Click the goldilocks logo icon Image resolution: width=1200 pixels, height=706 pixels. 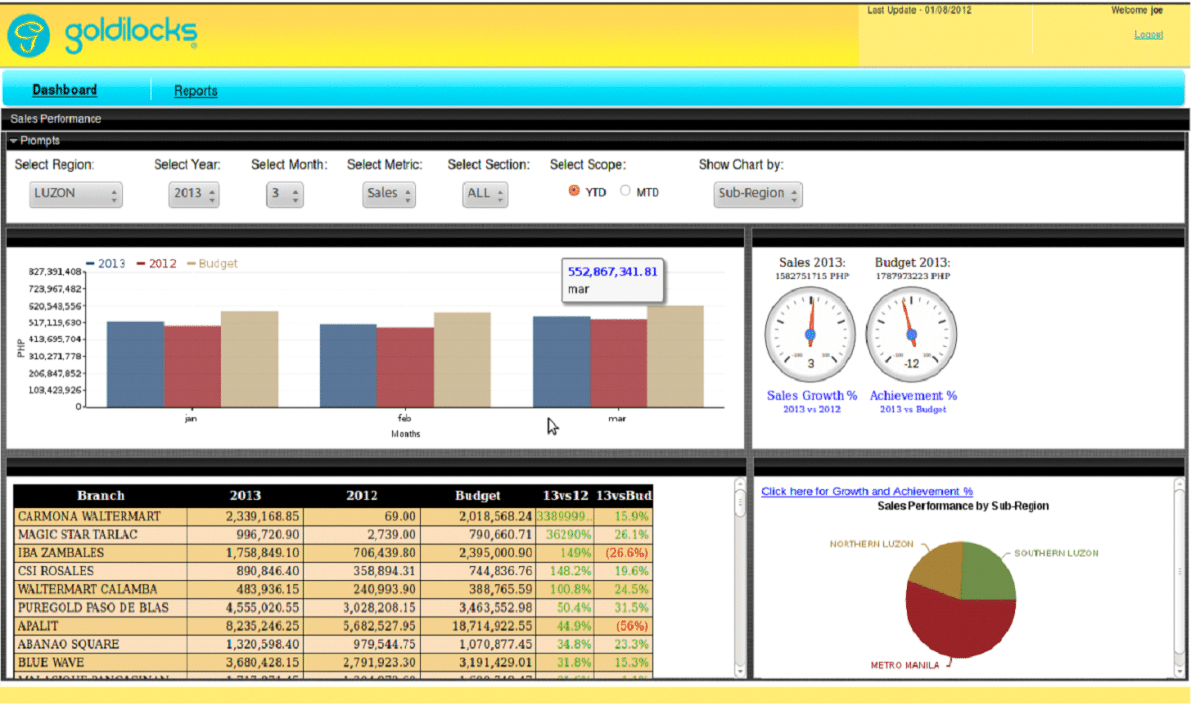[26, 33]
